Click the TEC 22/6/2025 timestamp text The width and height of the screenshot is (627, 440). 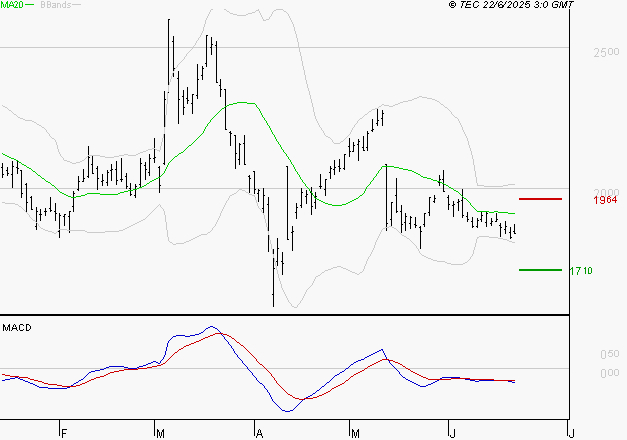pos(511,5)
